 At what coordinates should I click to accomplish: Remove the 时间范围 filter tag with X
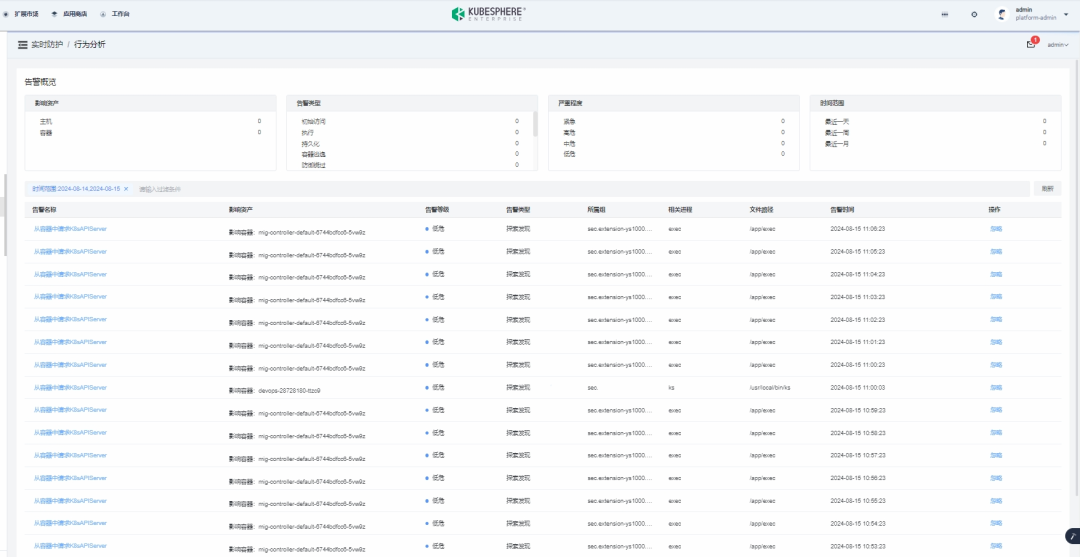(126, 188)
